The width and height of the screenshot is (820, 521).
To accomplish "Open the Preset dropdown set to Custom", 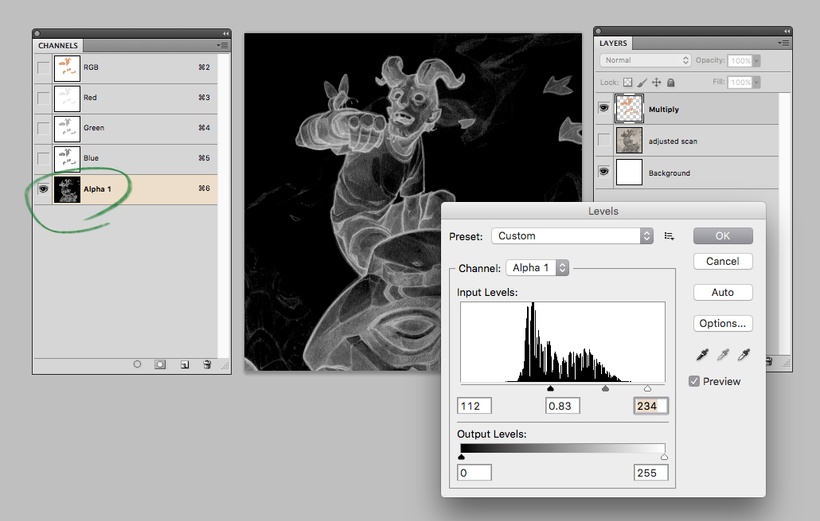I will [571, 236].
